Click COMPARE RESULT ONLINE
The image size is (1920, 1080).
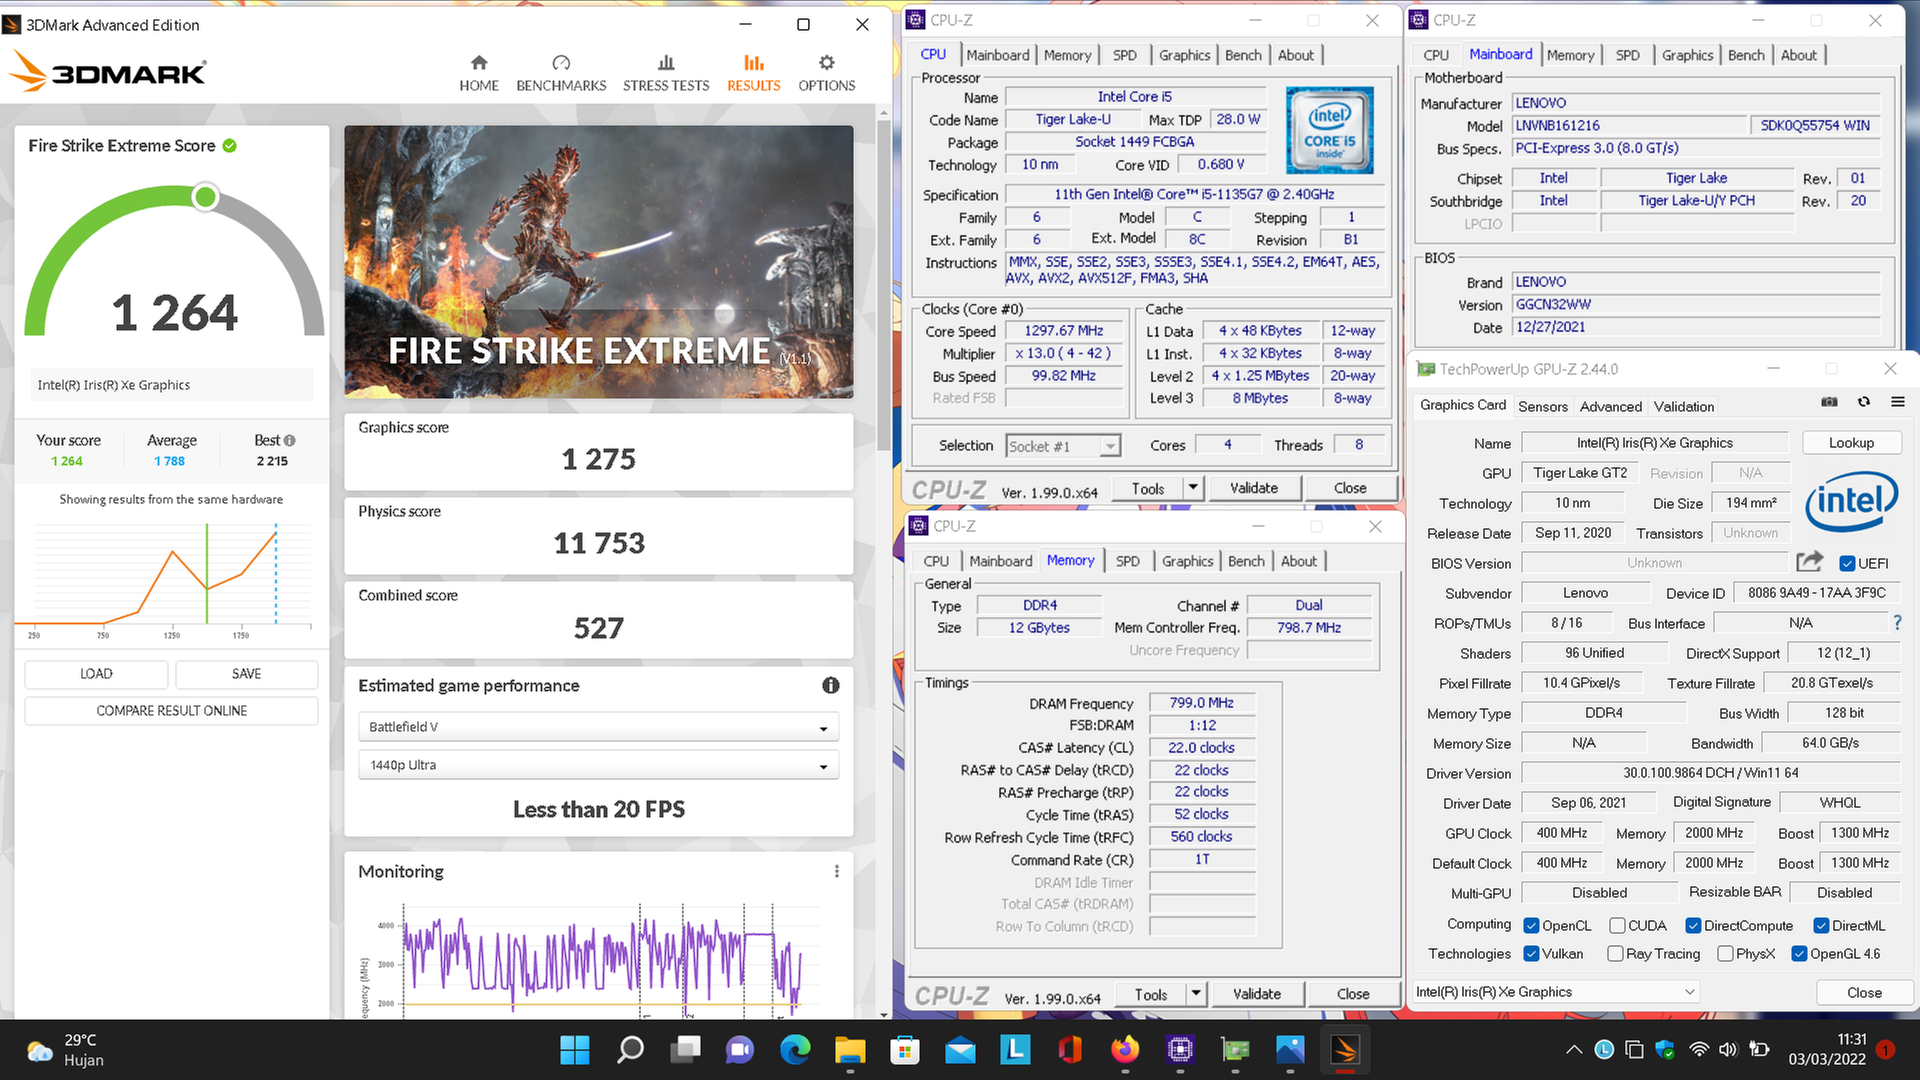pyautogui.click(x=171, y=711)
